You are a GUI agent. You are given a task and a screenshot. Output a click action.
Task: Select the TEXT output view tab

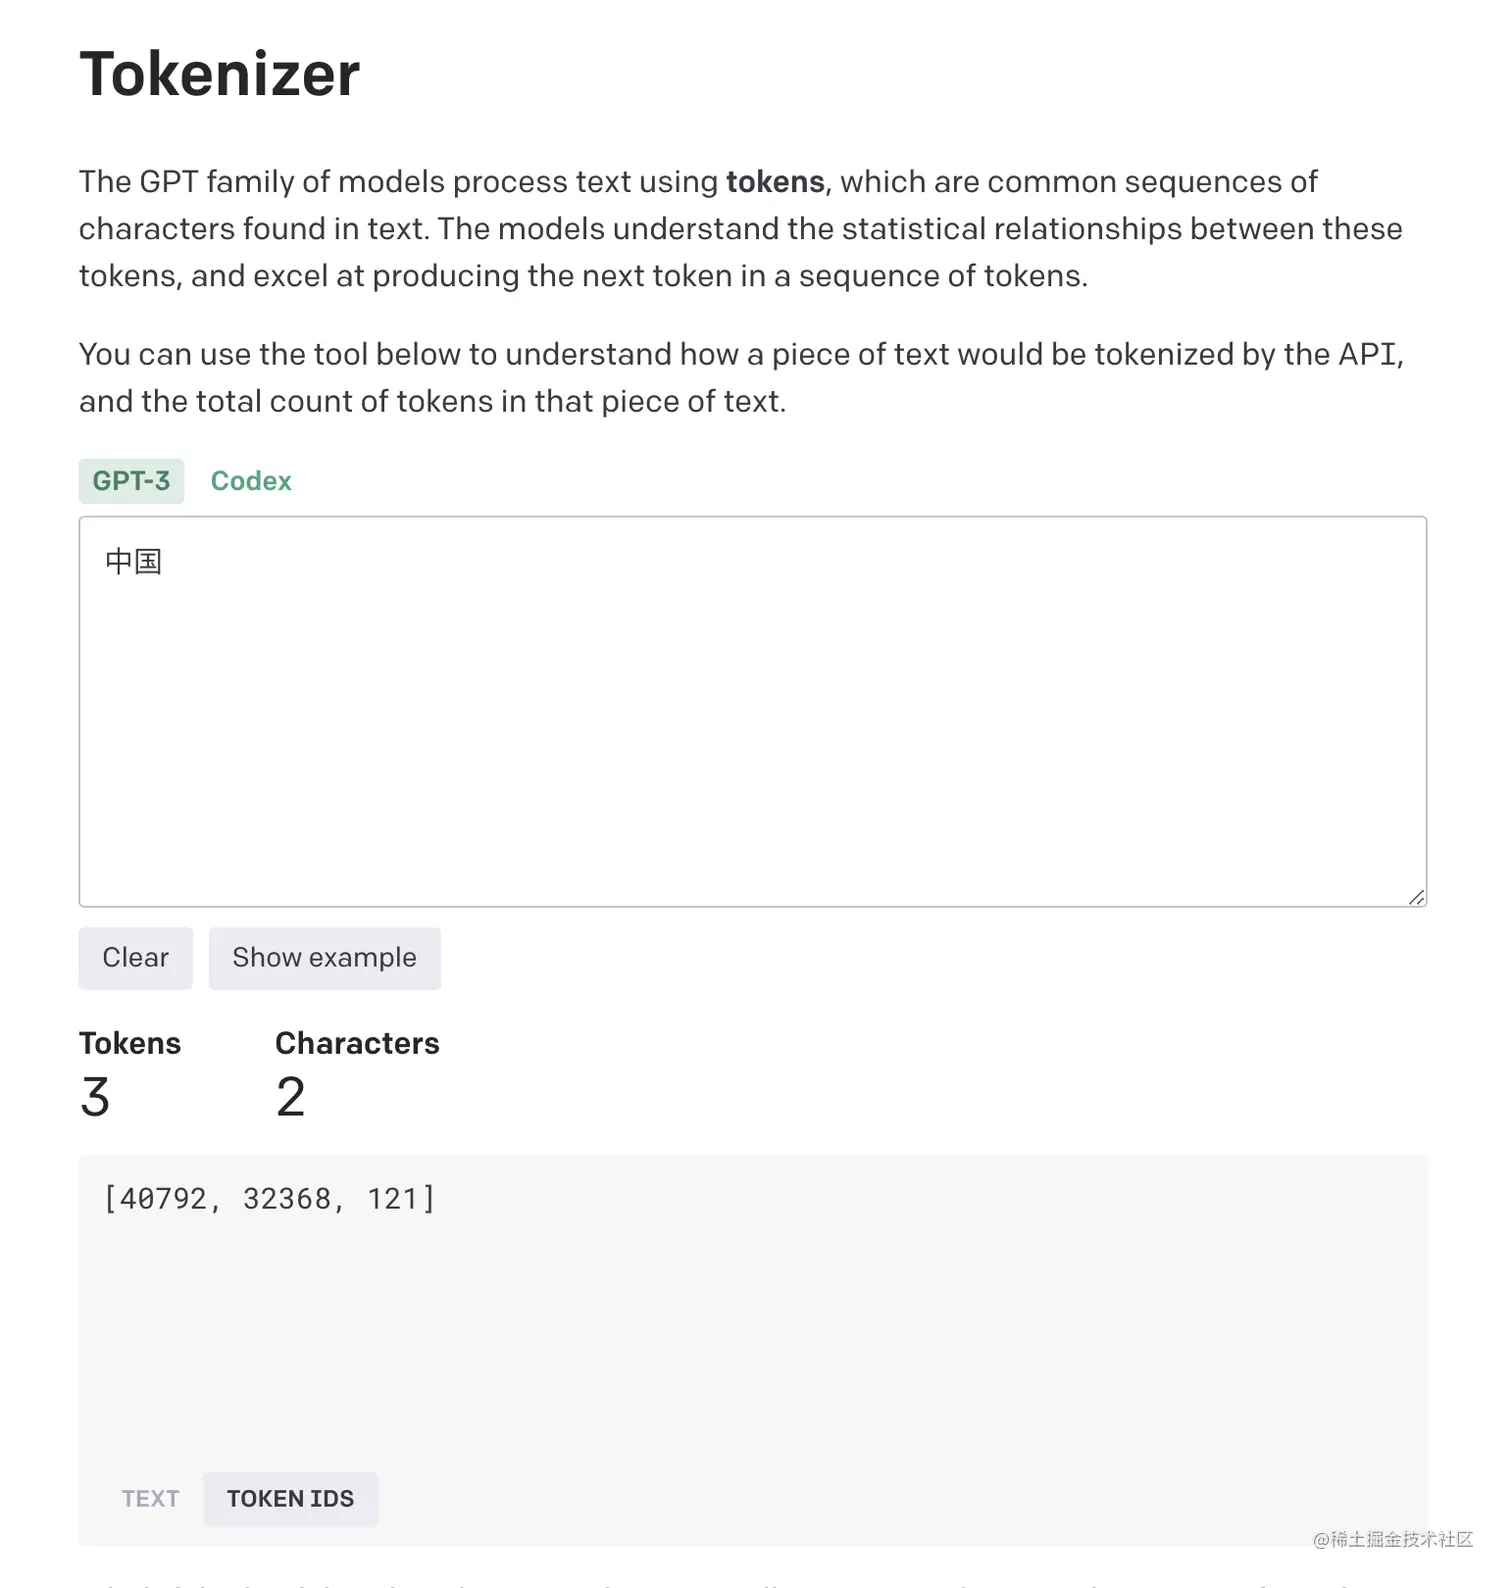coord(150,1498)
